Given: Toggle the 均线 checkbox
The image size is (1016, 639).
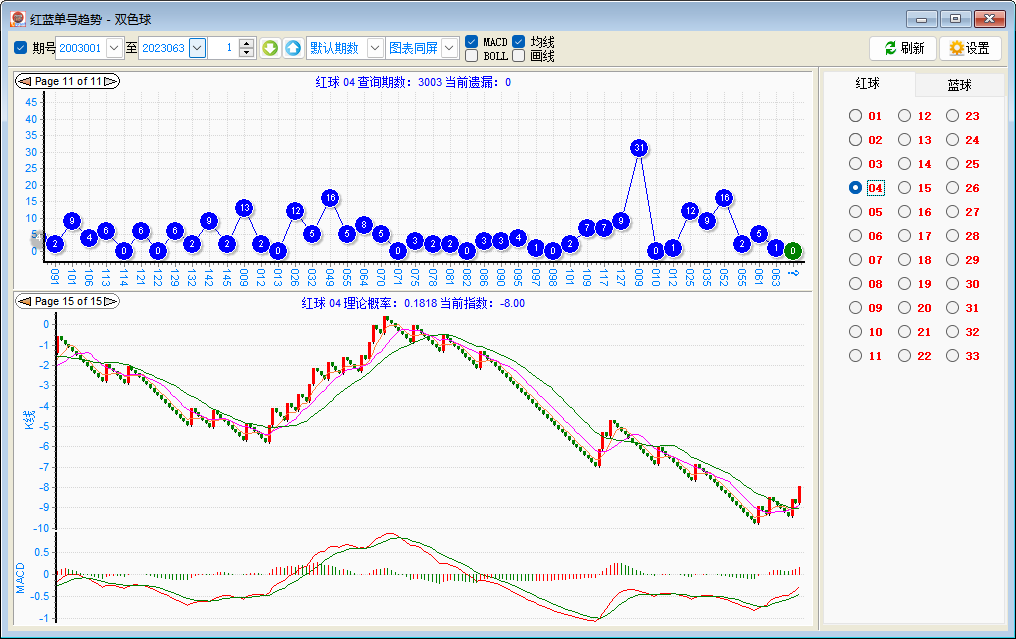Looking at the screenshot, I should [518, 41].
